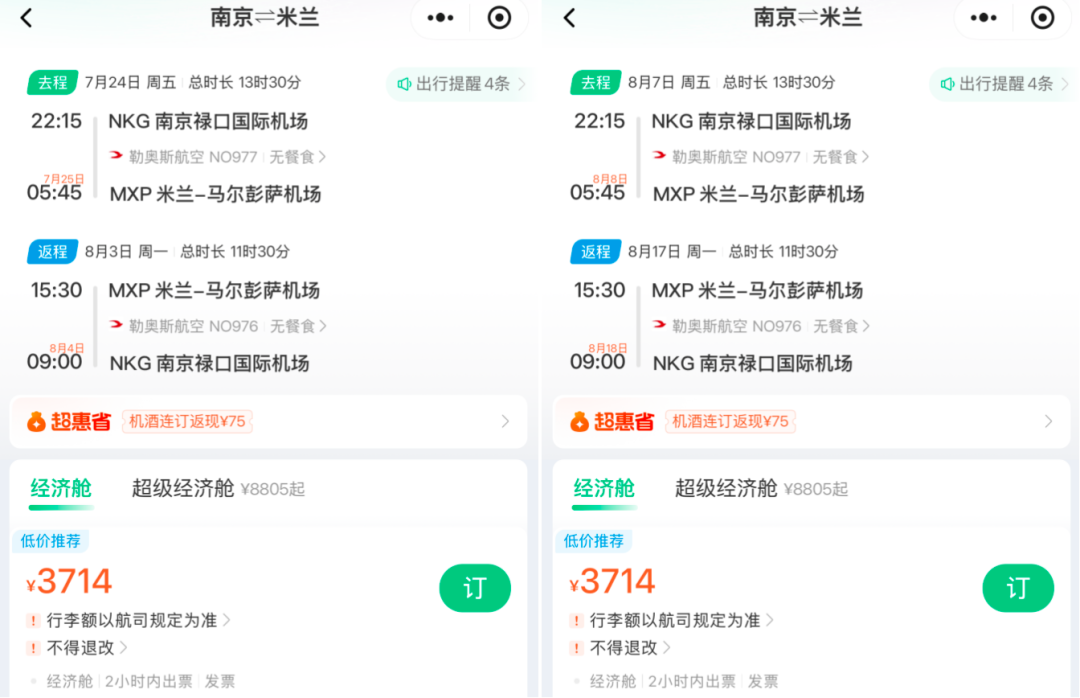The height and width of the screenshot is (698, 1080).
Task: Click the back arrow on the right screen
Action: pyautogui.click(x=569, y=18)
